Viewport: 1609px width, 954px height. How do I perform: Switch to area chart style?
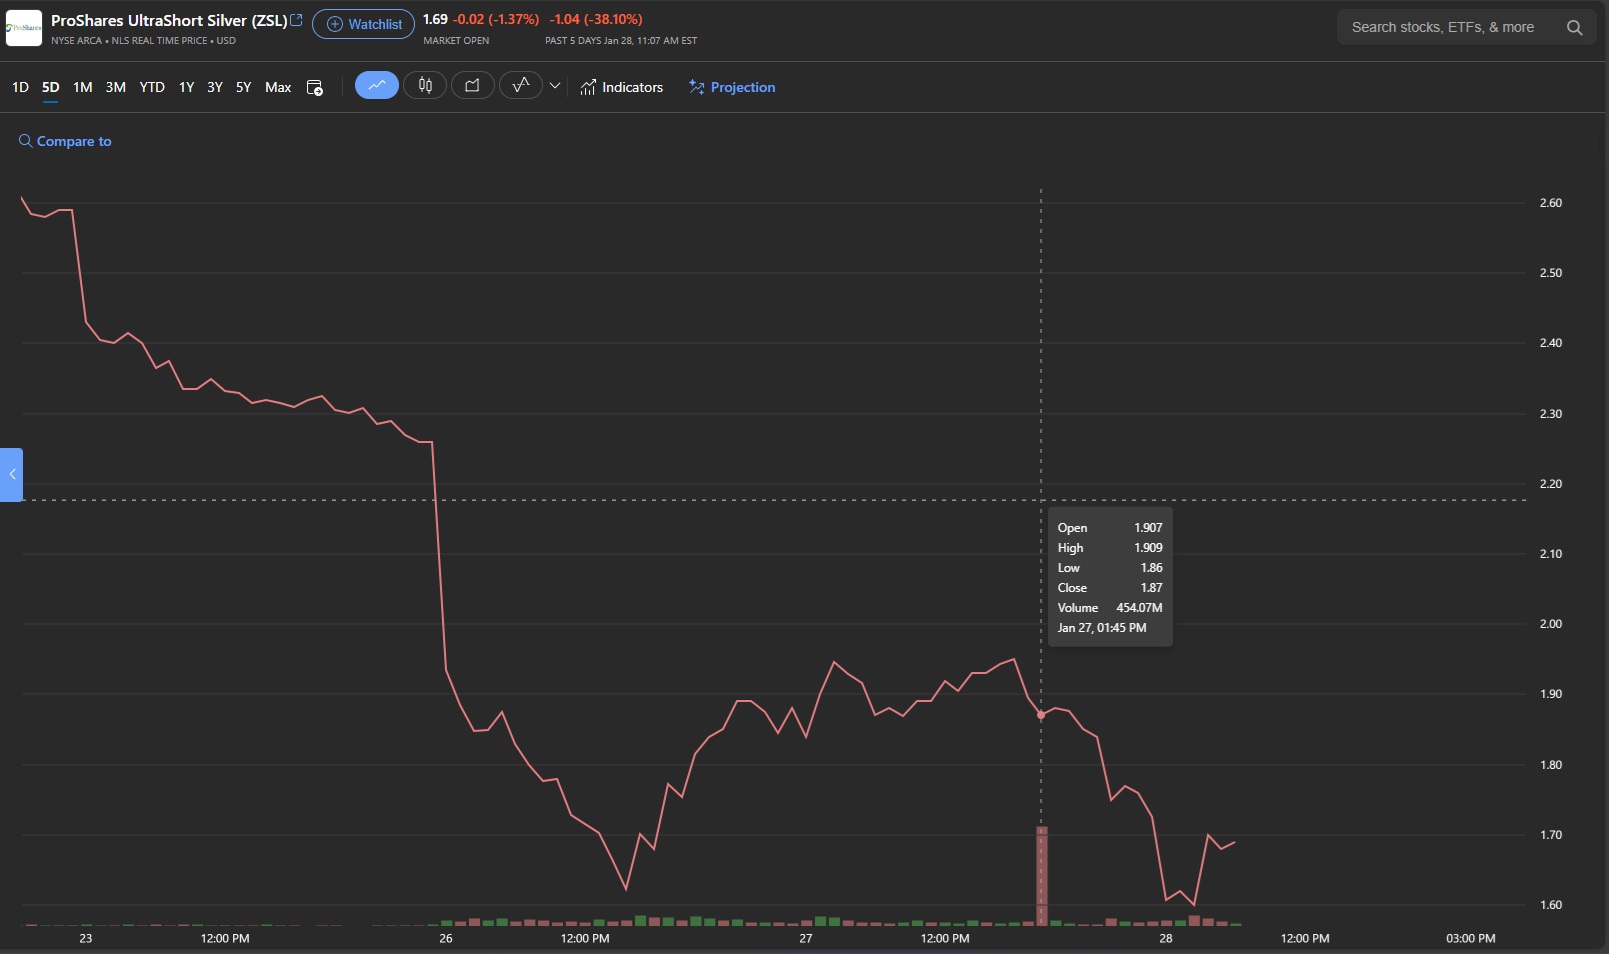coord(472,86)
